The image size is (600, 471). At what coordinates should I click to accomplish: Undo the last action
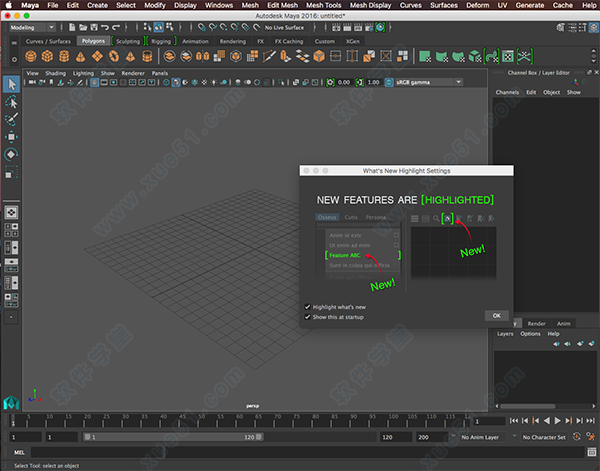point(105,27)
